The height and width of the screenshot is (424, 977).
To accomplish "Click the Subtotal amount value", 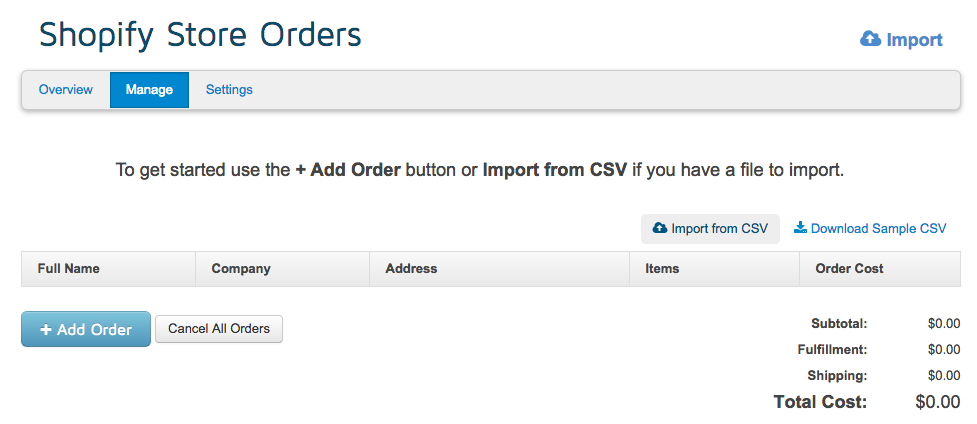I will point(943,323).
